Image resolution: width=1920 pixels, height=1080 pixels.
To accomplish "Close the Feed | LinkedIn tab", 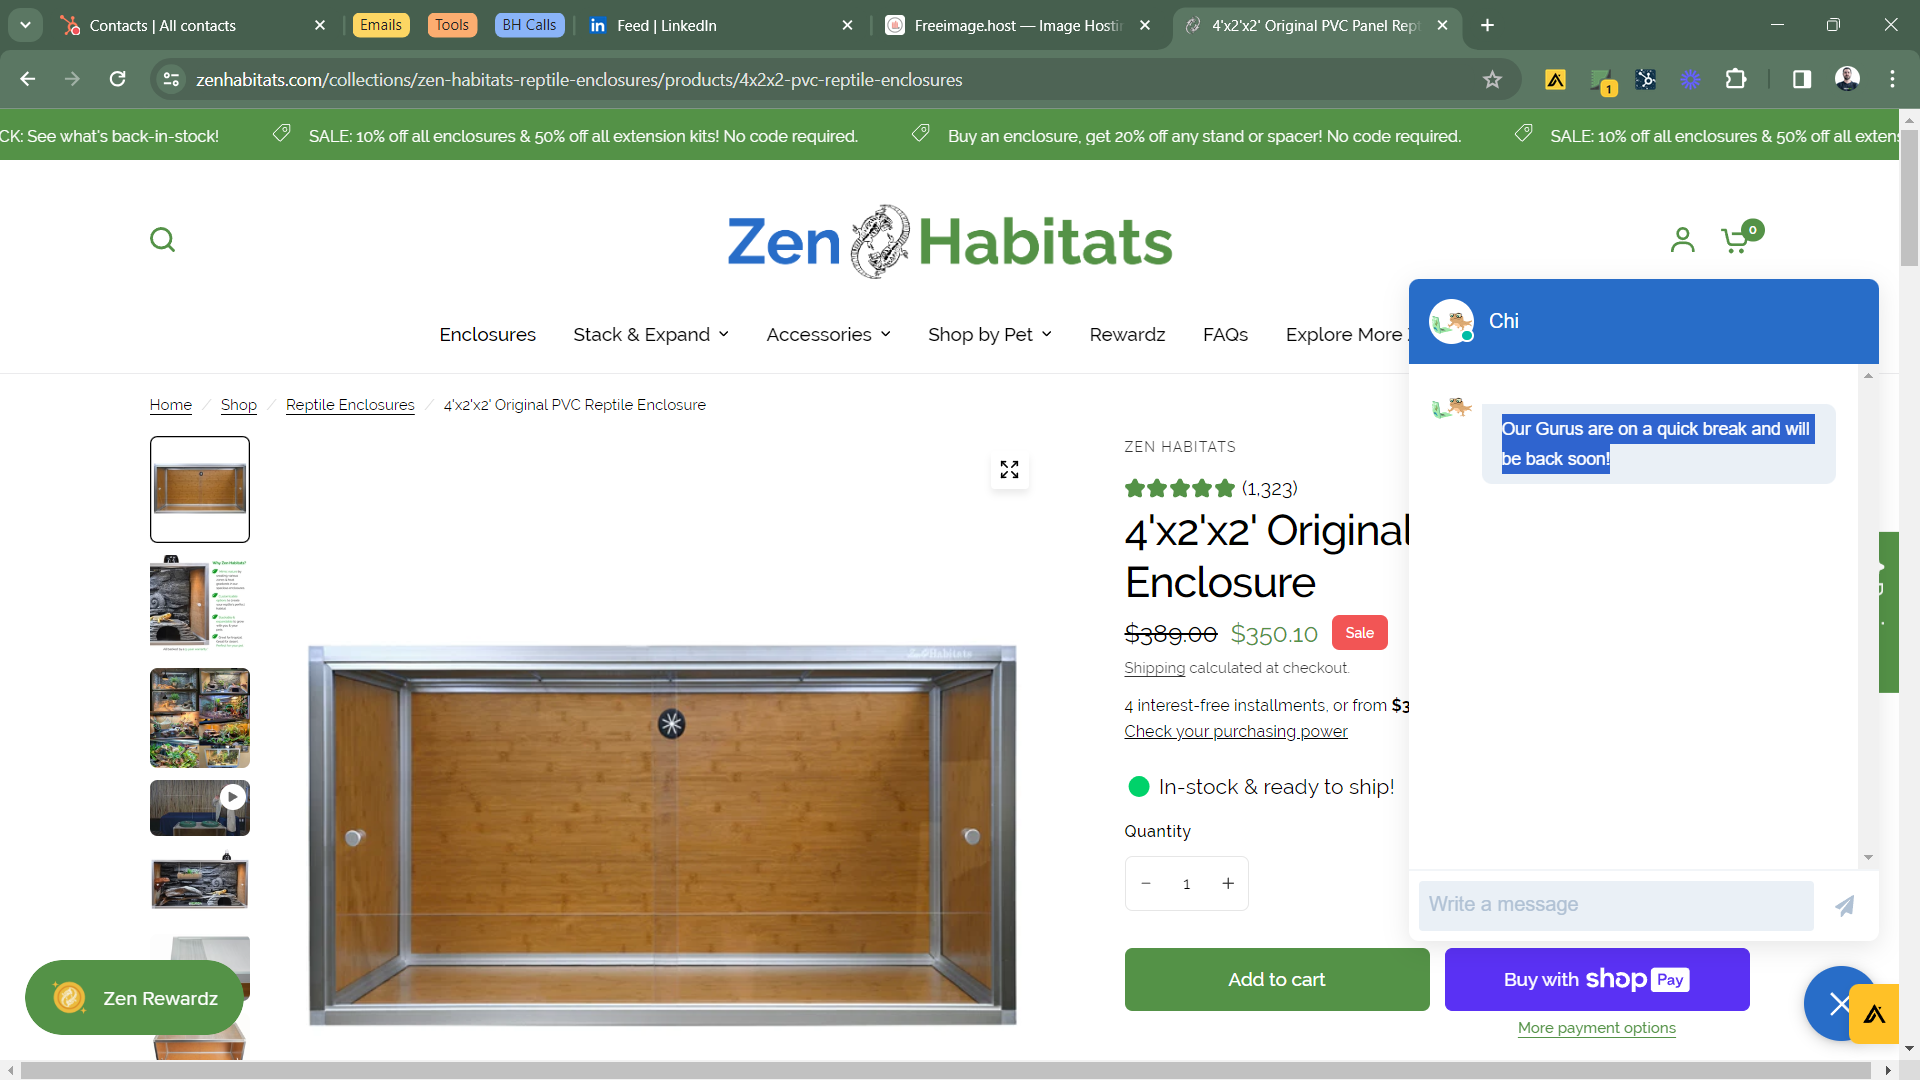I will (848, 26).
